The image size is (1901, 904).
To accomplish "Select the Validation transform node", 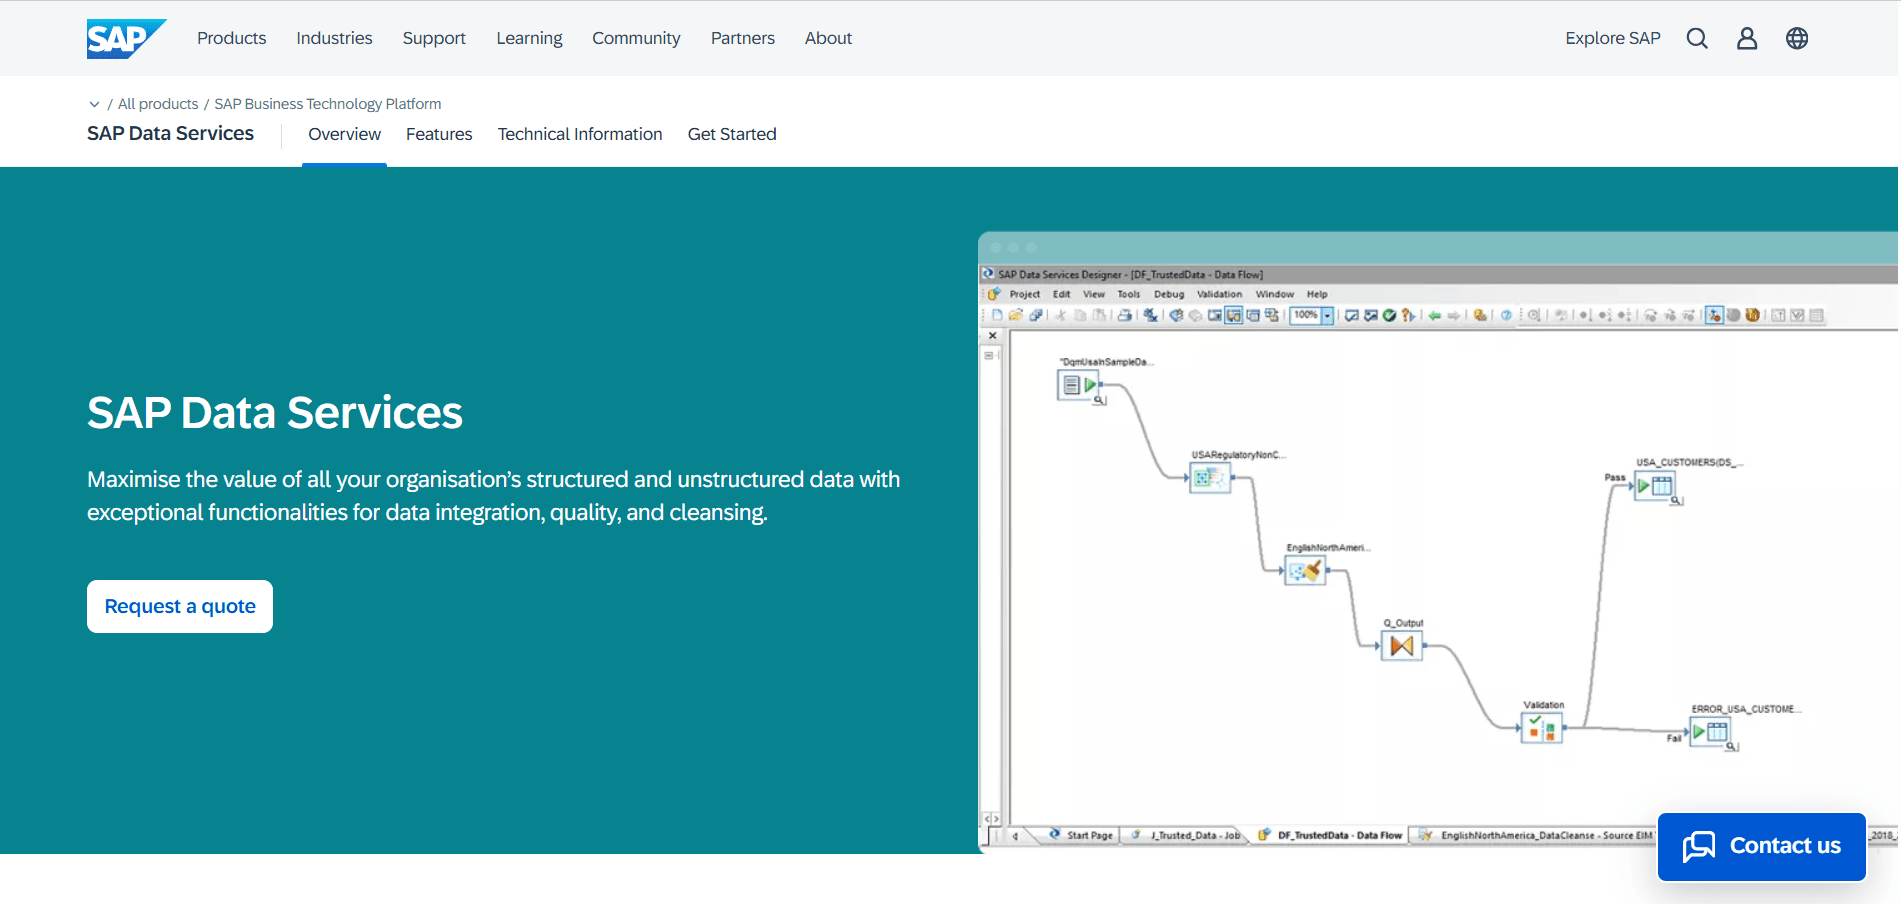I will [1542, 728].
